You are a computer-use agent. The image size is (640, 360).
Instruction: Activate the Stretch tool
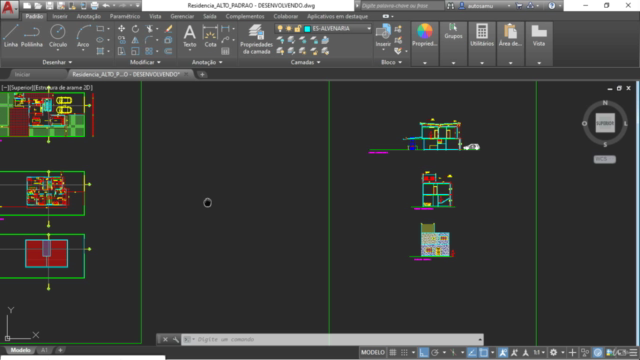(x=121, y=51)
